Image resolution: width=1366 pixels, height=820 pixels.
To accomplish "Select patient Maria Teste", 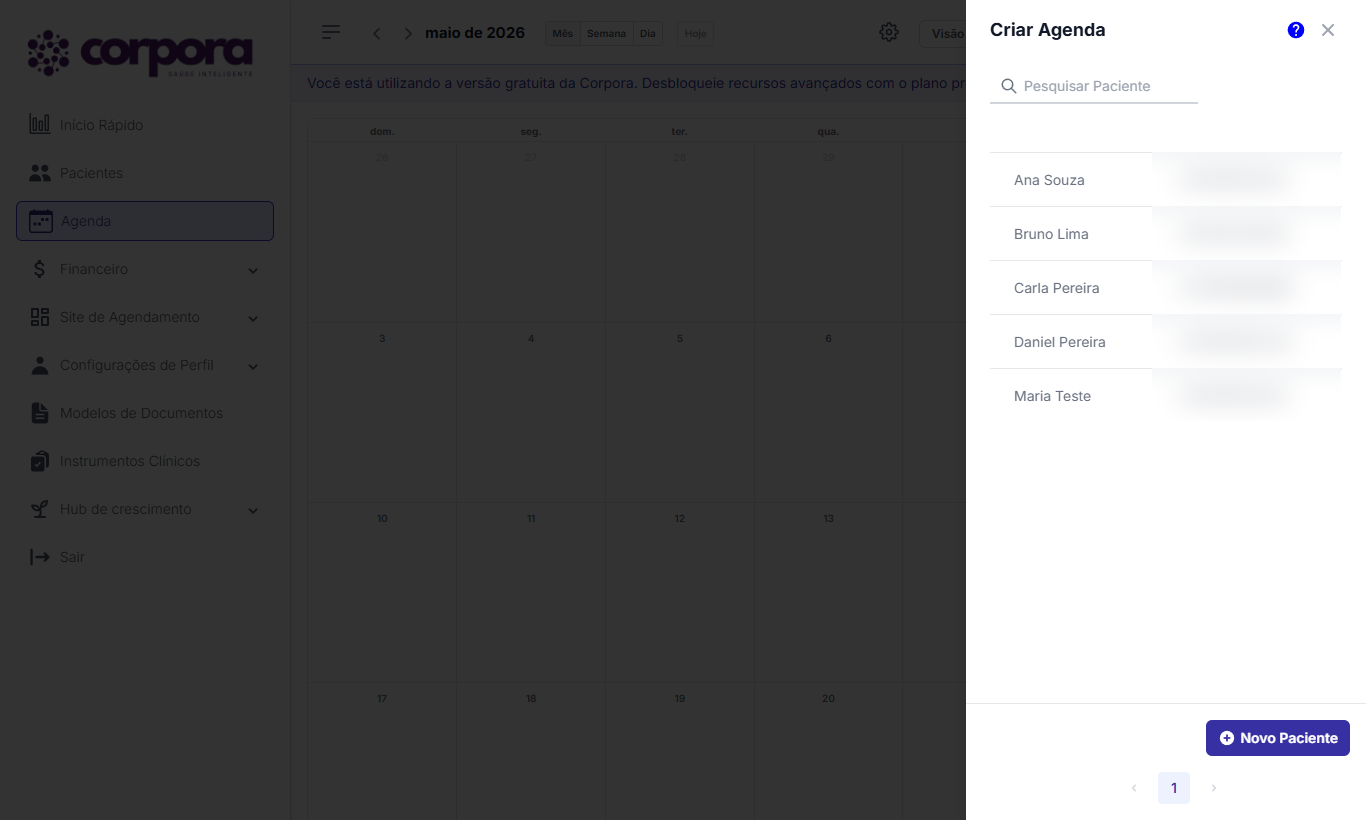I will coord(1165,396).
